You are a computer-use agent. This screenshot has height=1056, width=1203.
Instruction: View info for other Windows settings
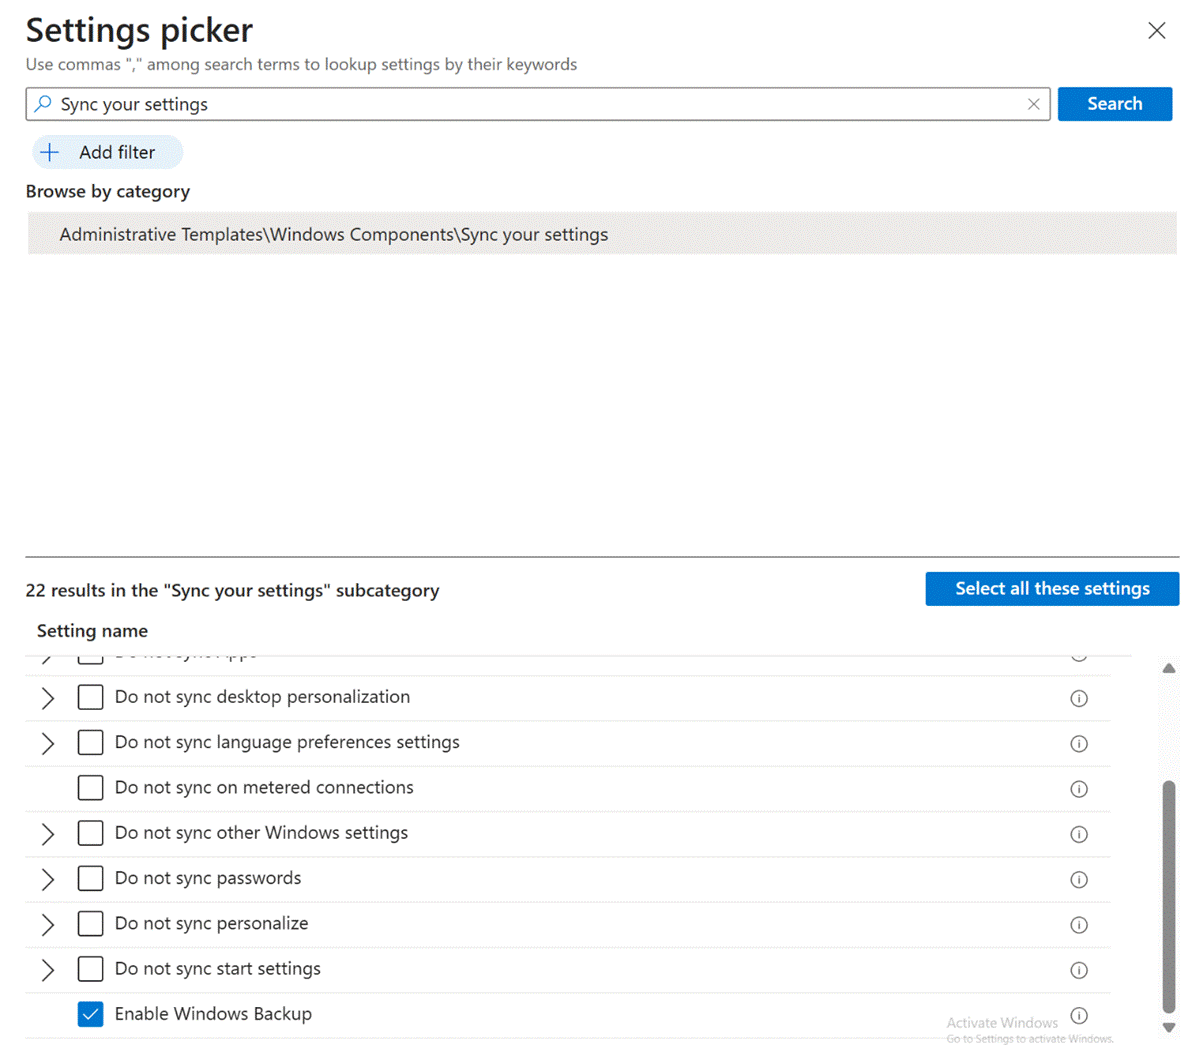[x=1078, y=834]
